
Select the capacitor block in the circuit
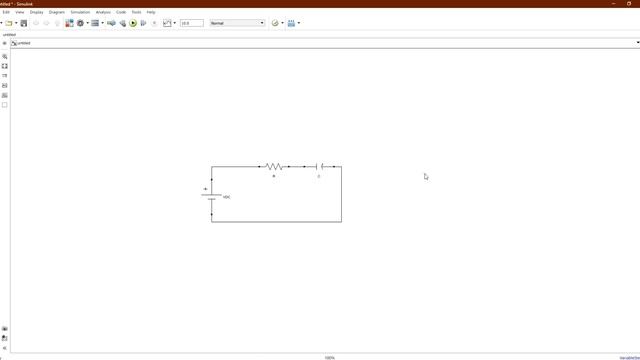pos(319,167)
